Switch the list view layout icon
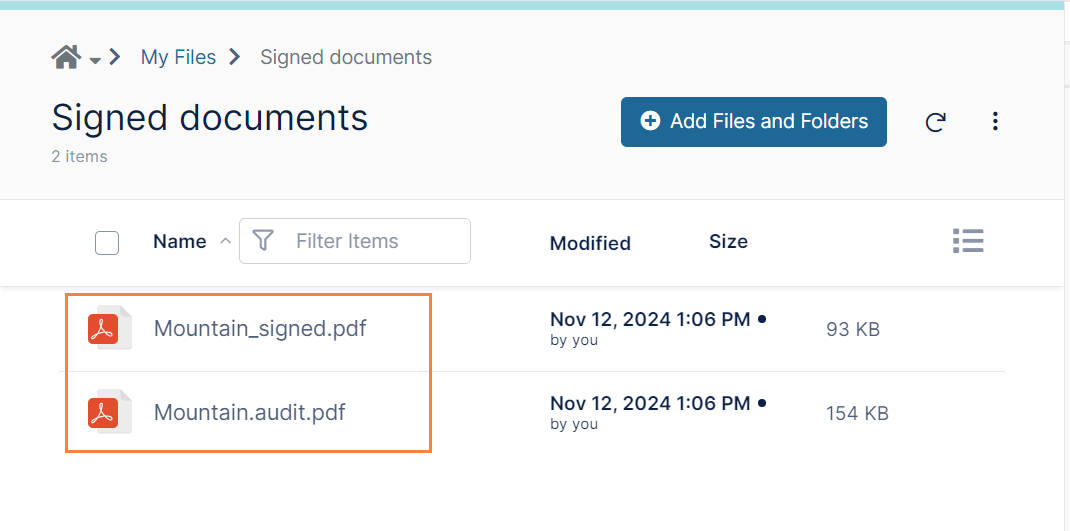 coord(968,241)
